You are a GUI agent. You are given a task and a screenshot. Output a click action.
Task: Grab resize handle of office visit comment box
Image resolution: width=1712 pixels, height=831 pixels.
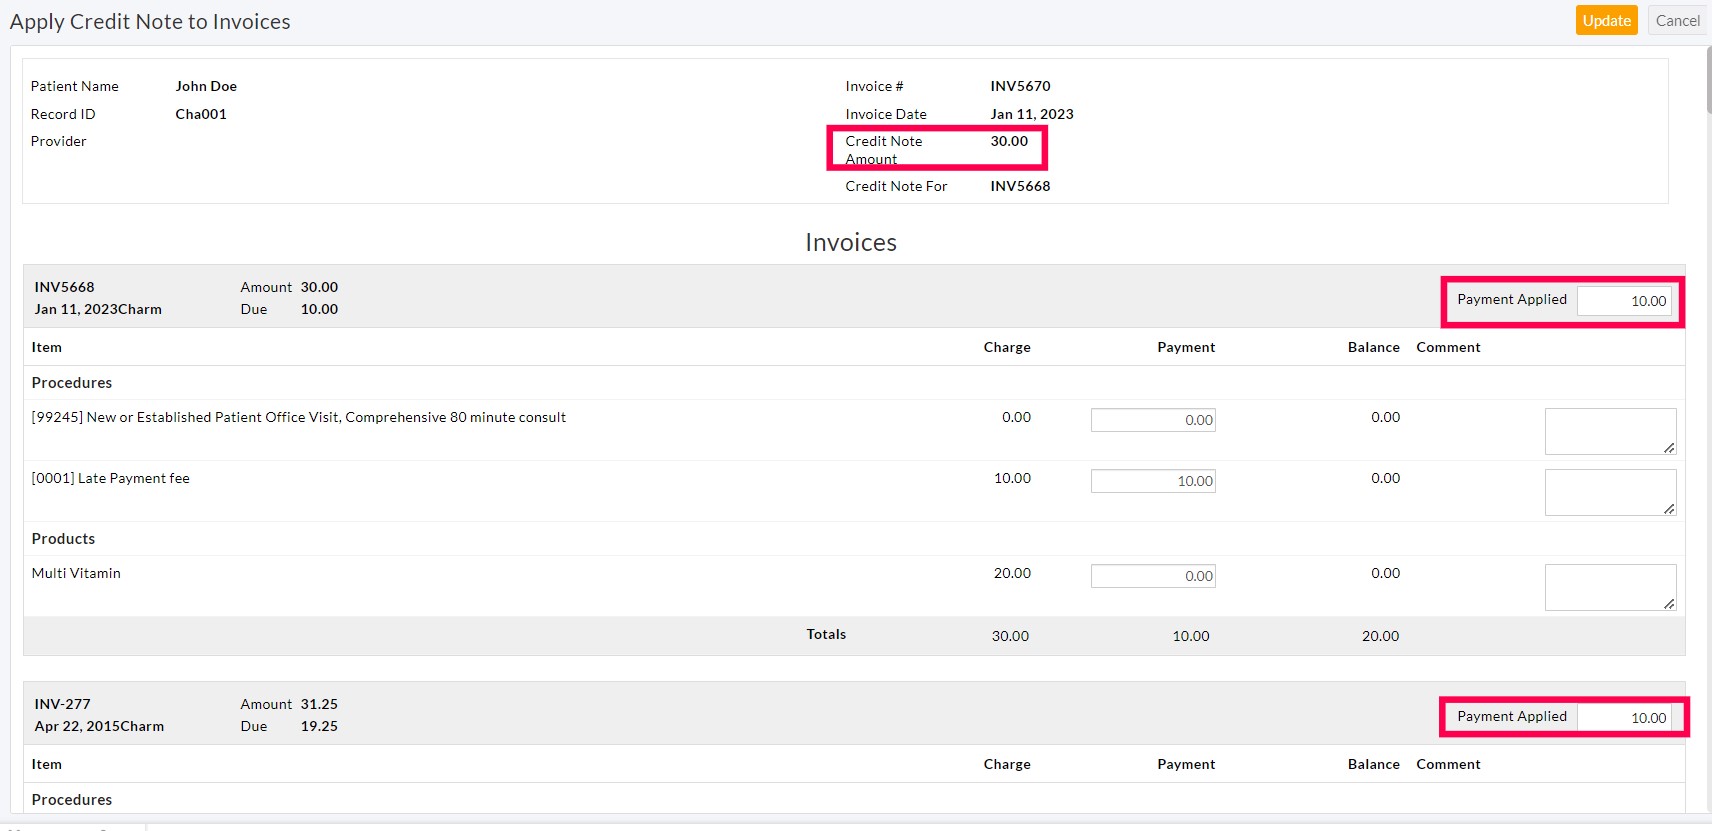point(1669,448)
